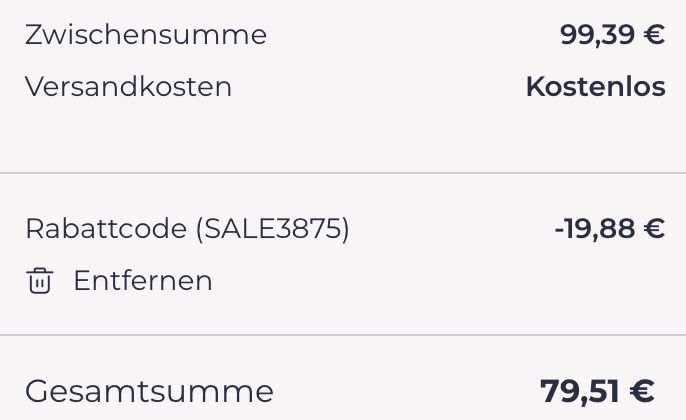Viewport: 686px width, 420px height.
Task: Click the -19,88 € discount amount
Action: pyautogui.click(x=610, y=228)
